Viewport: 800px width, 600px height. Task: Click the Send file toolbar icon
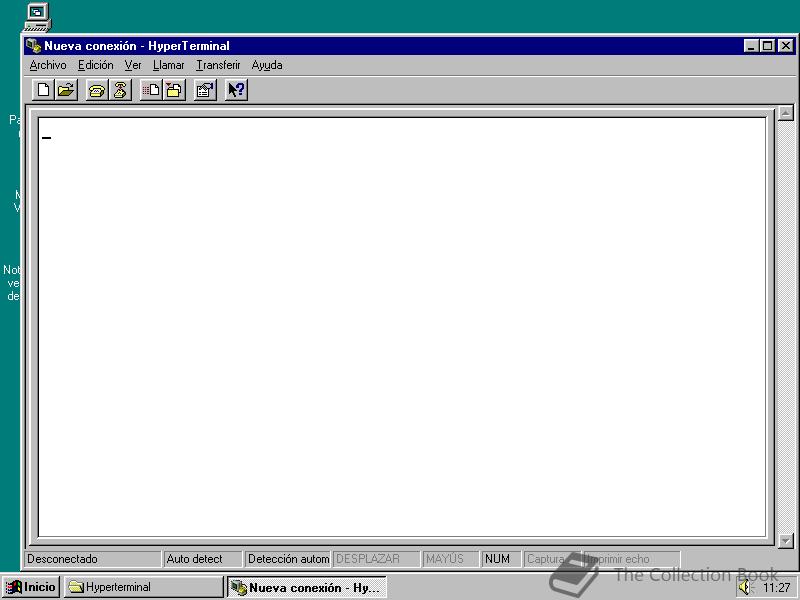pos(151,90)
